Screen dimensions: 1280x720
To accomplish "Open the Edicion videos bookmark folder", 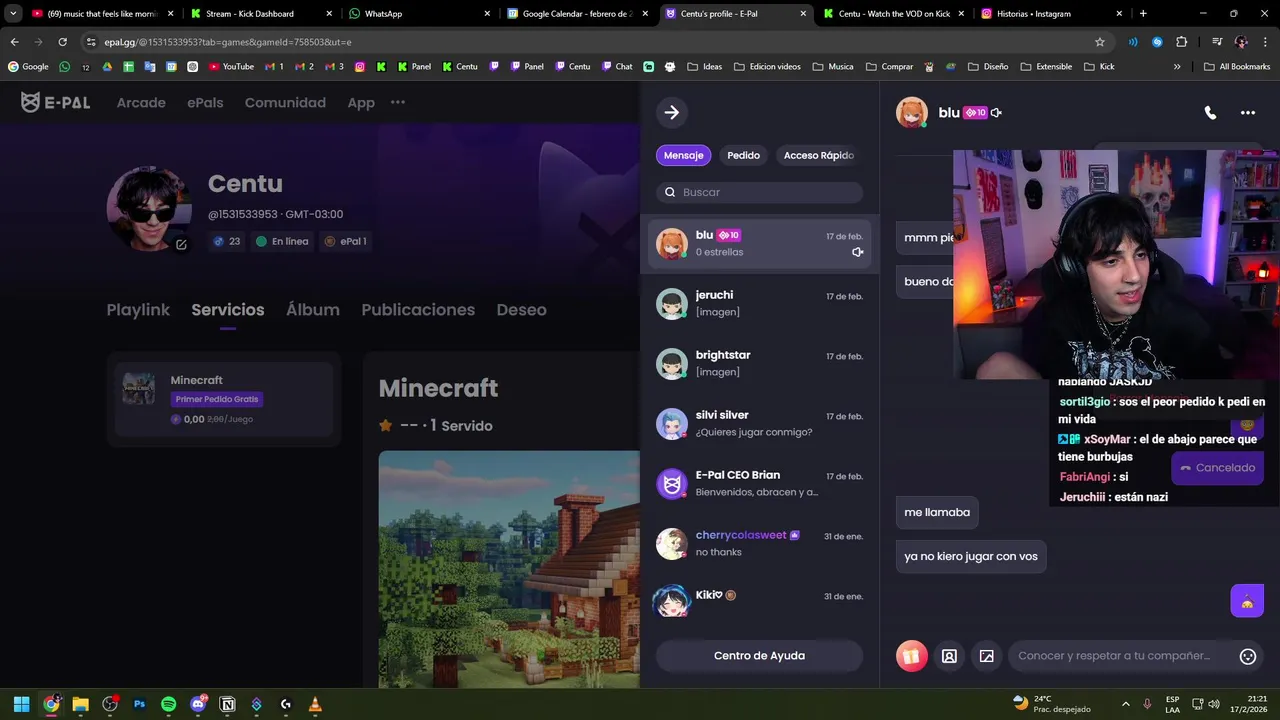I will 767,67.
